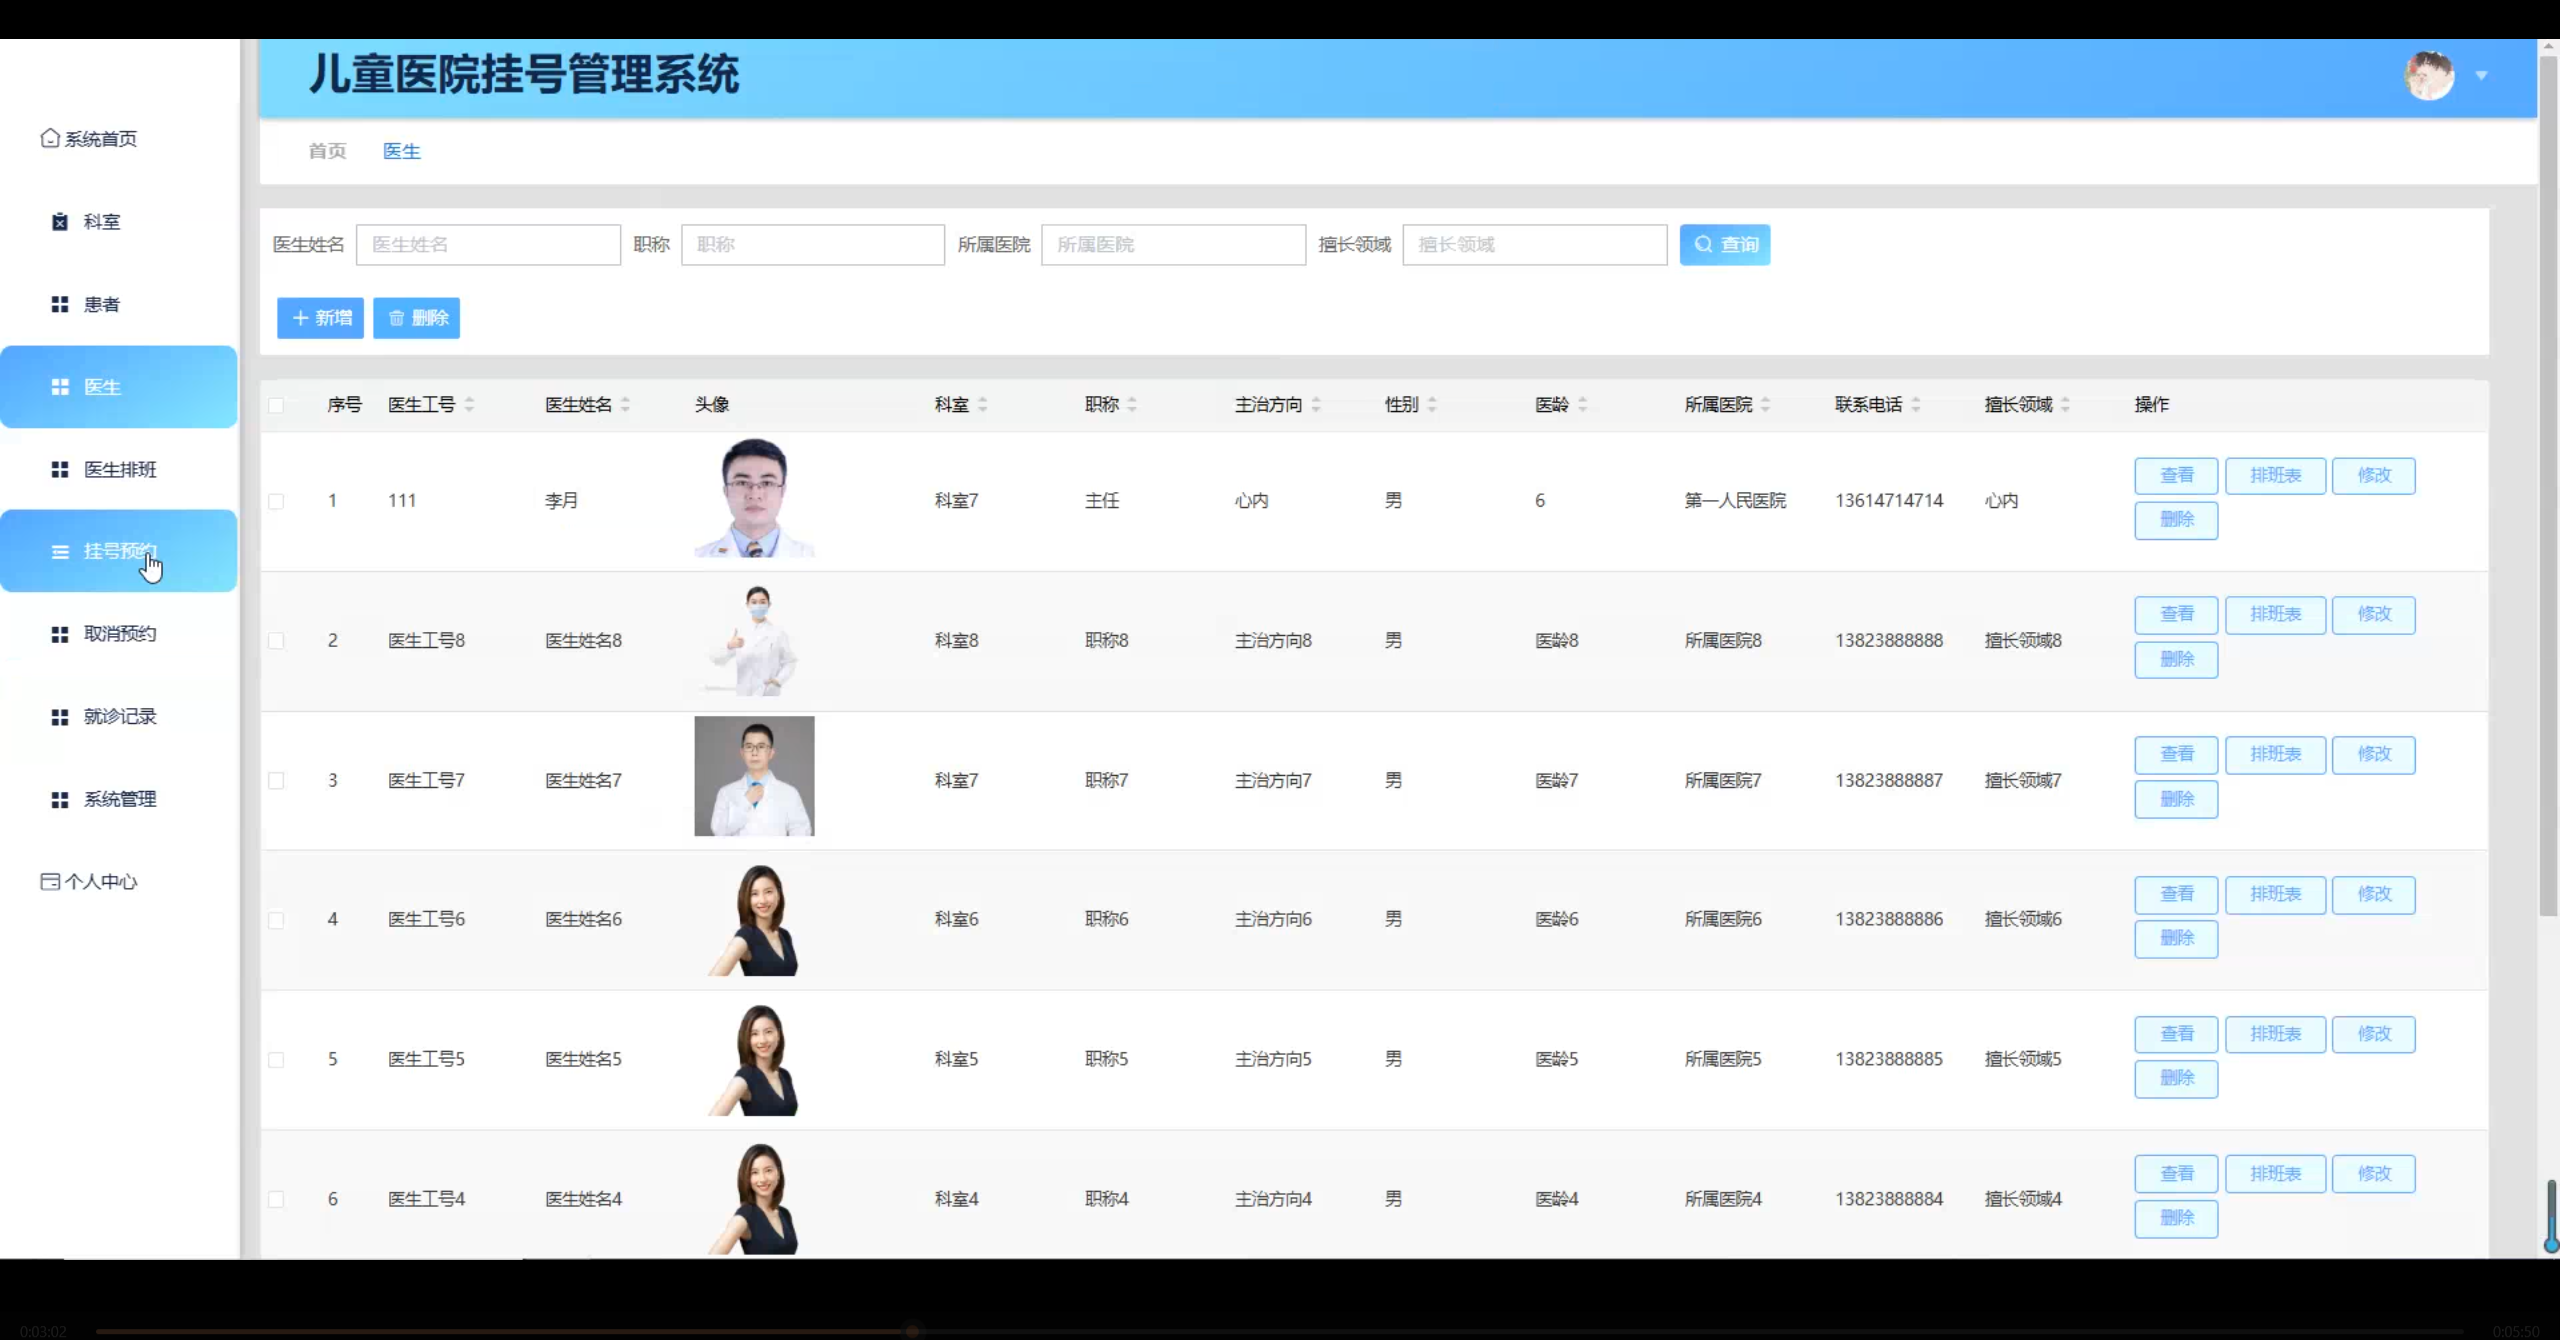Switch to the 首页 breadcrumb tab
Screen dimensions: 2560x1340
(x=326, y=150)
